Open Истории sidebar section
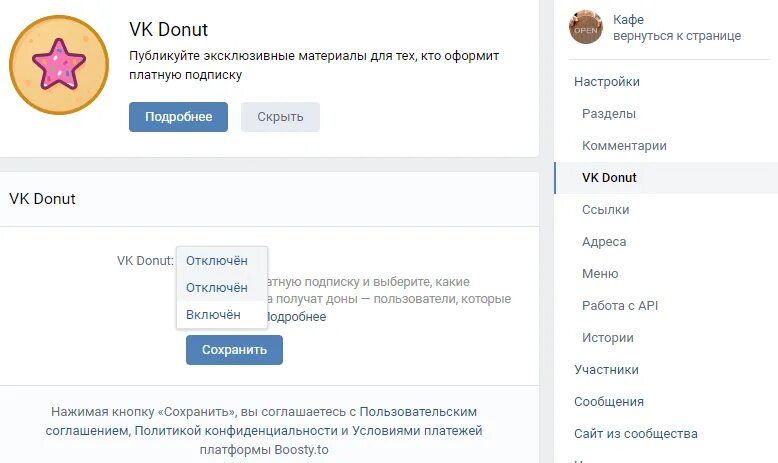 click(608, 338)
